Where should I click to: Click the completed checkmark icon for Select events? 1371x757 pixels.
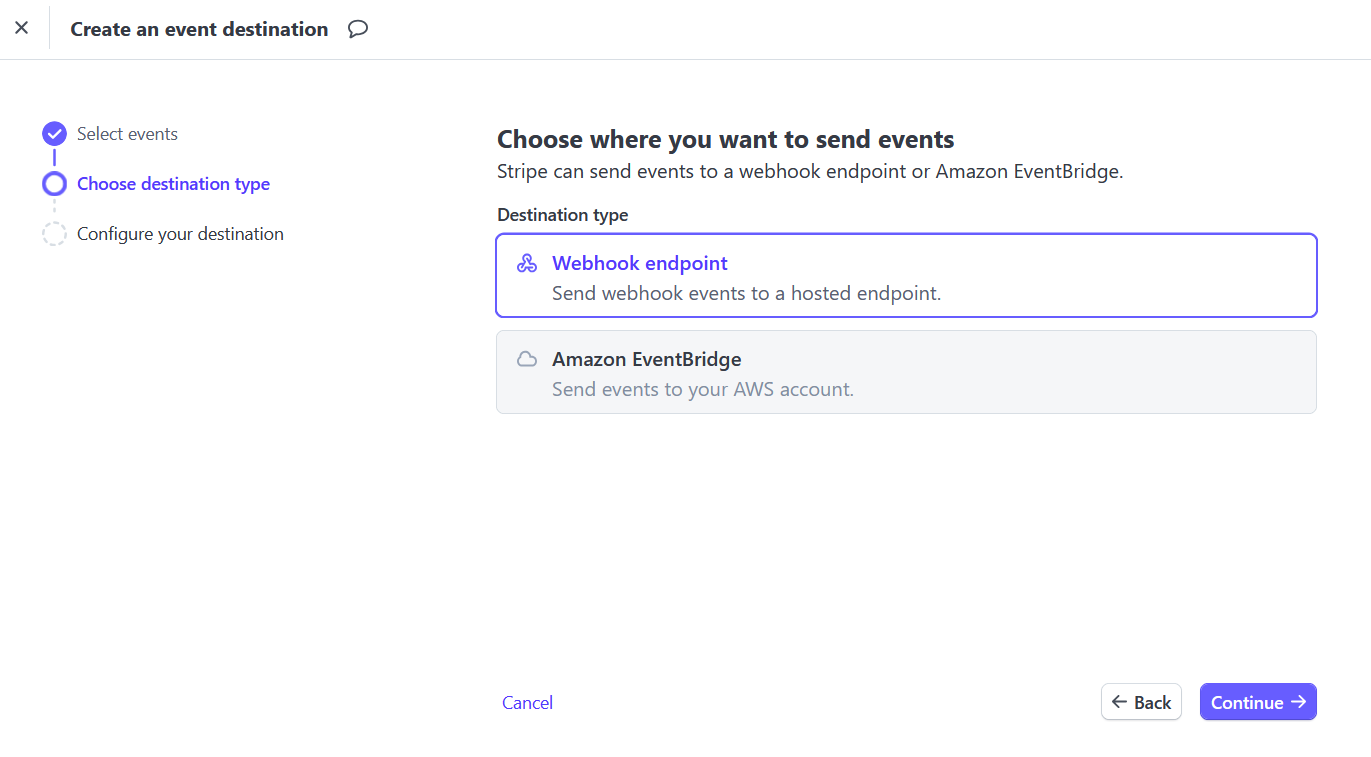[x=54, y=134]
